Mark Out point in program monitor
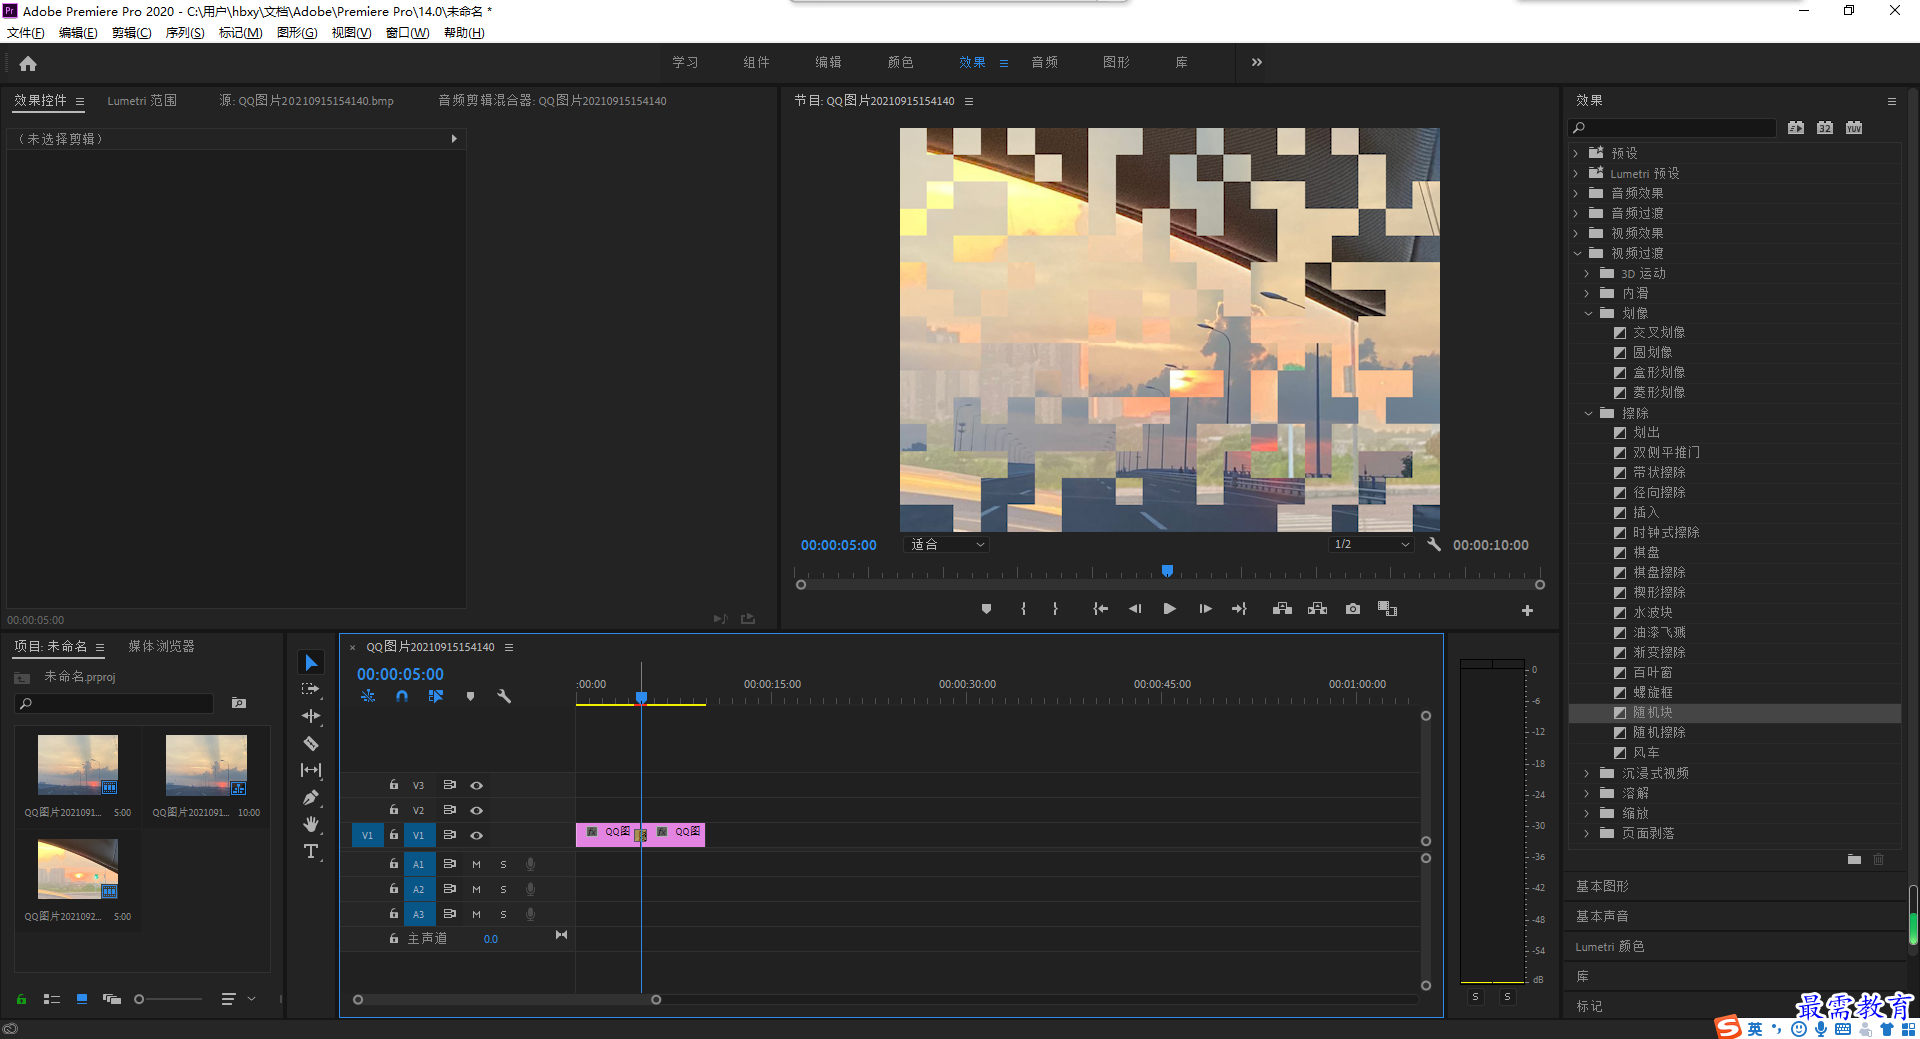 pos(1055,609)
